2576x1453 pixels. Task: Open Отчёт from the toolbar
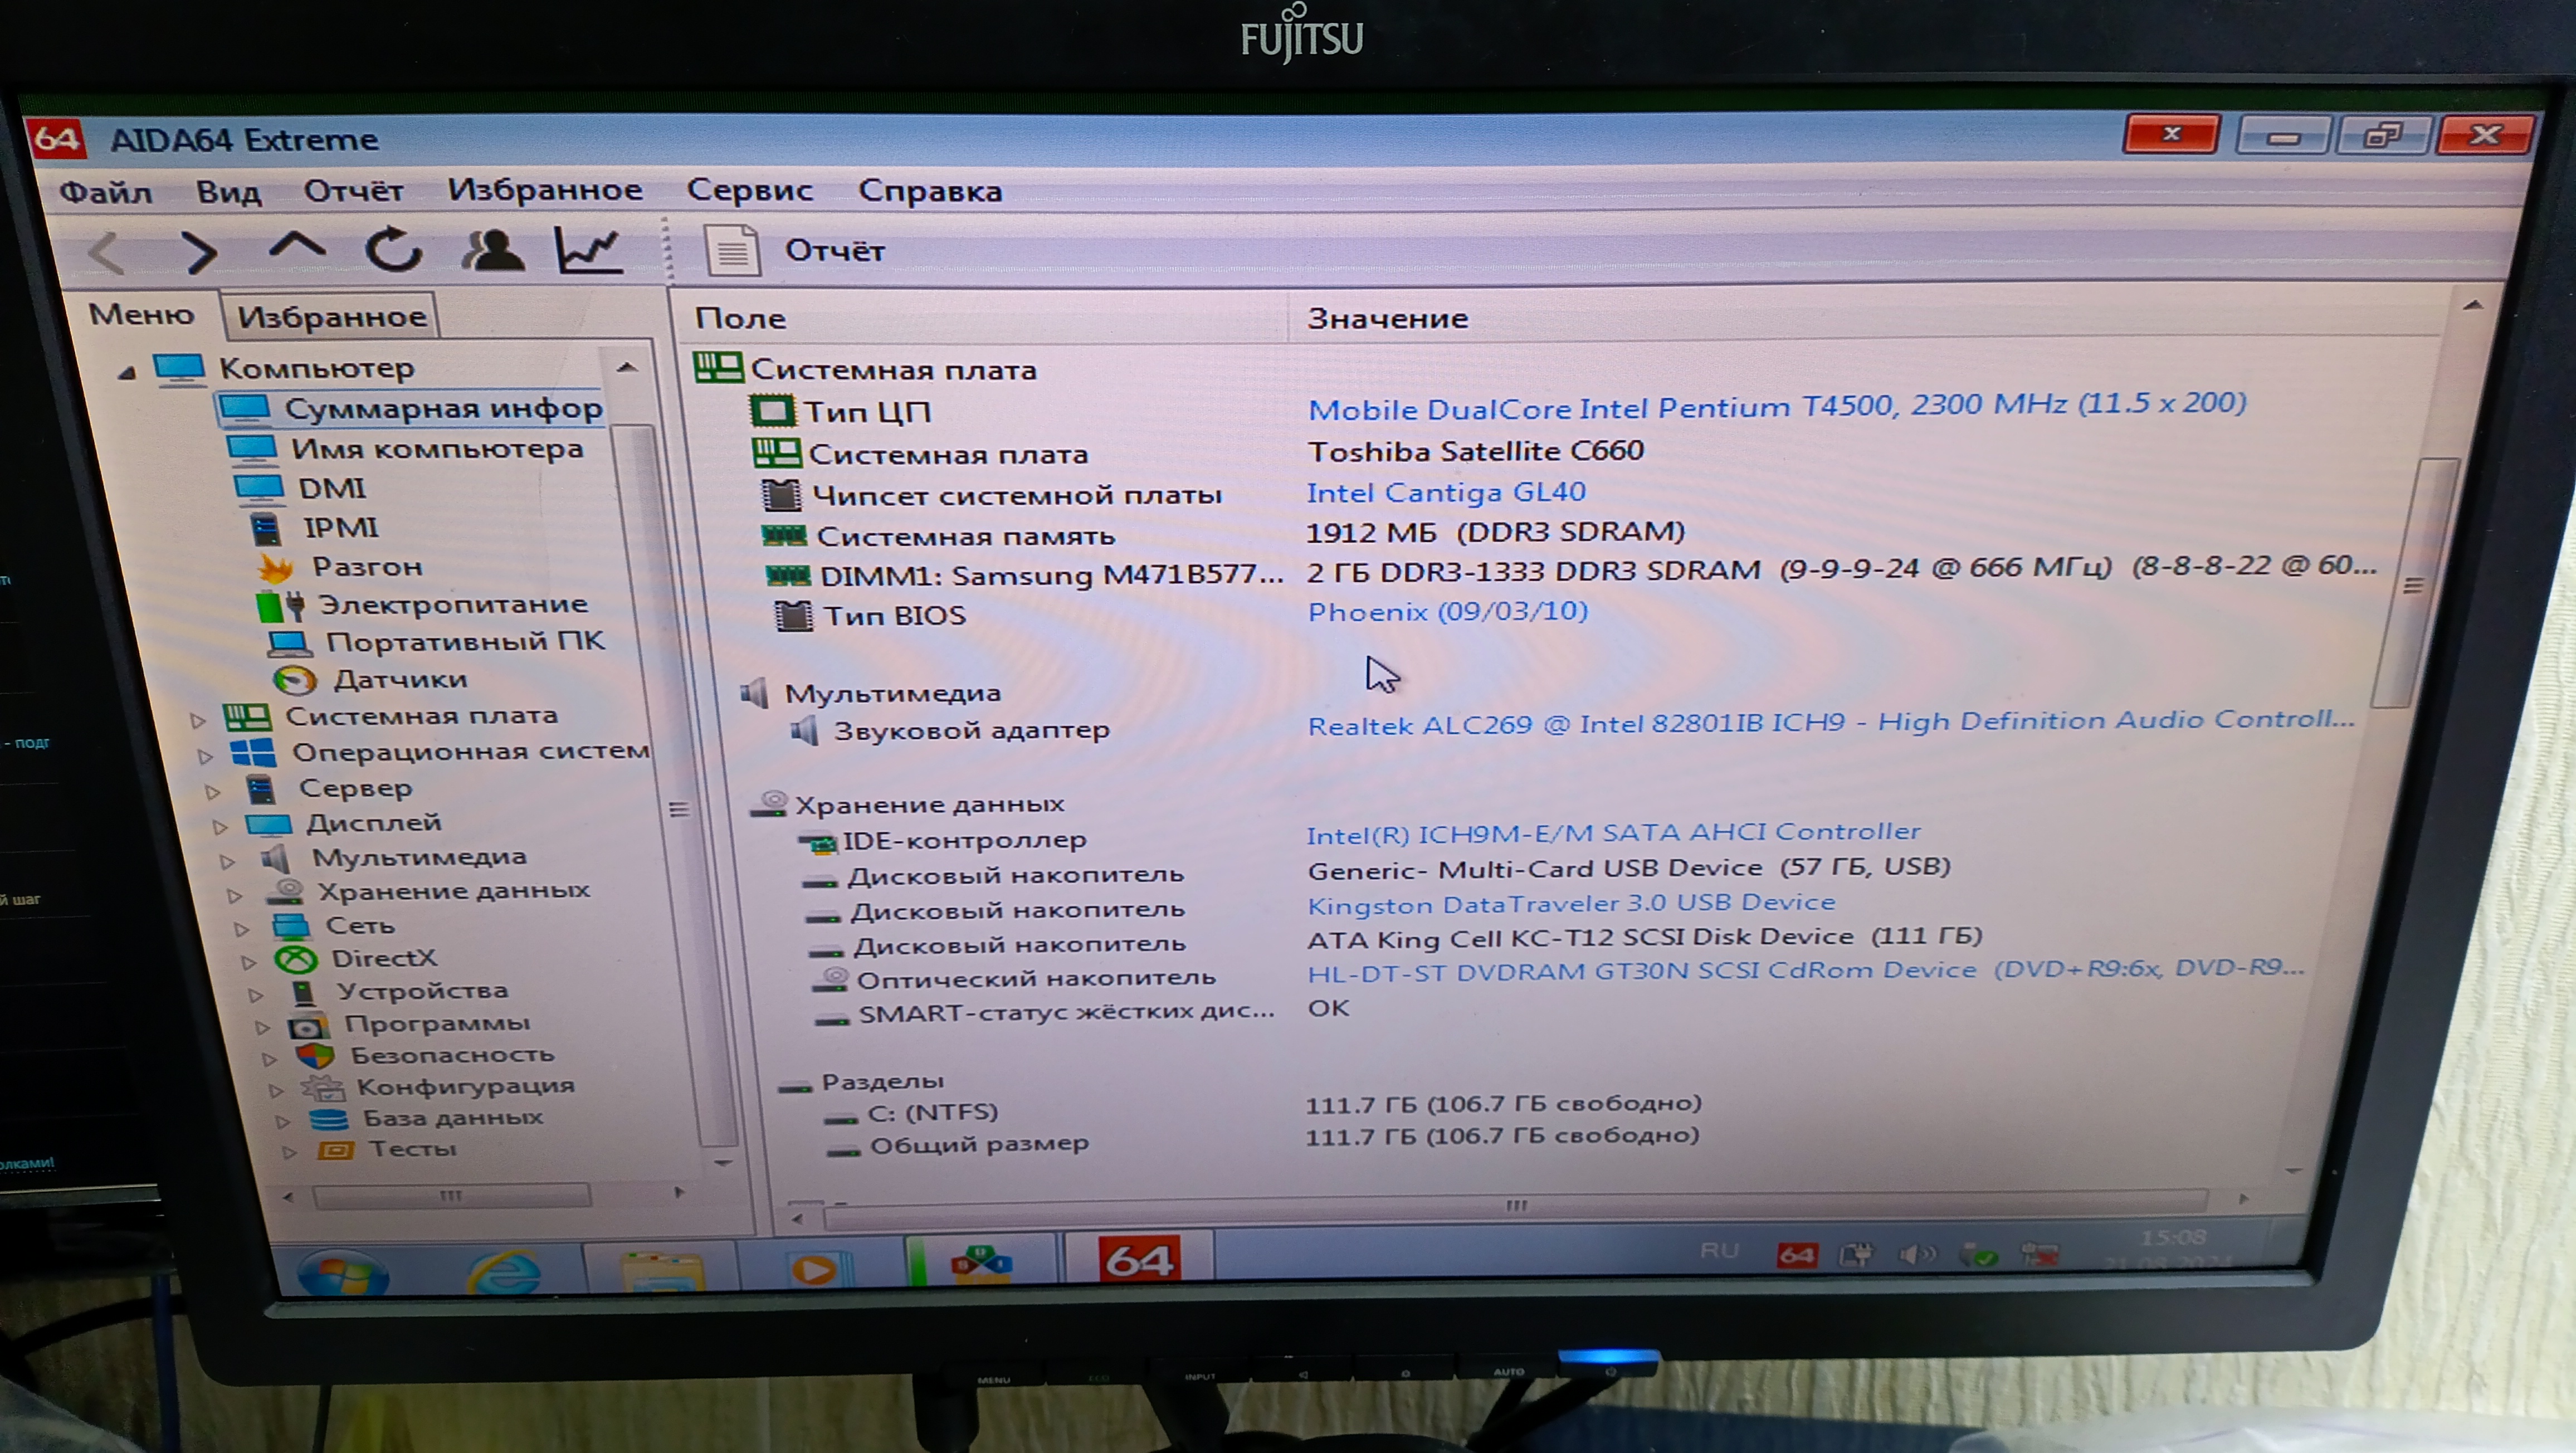834,250
